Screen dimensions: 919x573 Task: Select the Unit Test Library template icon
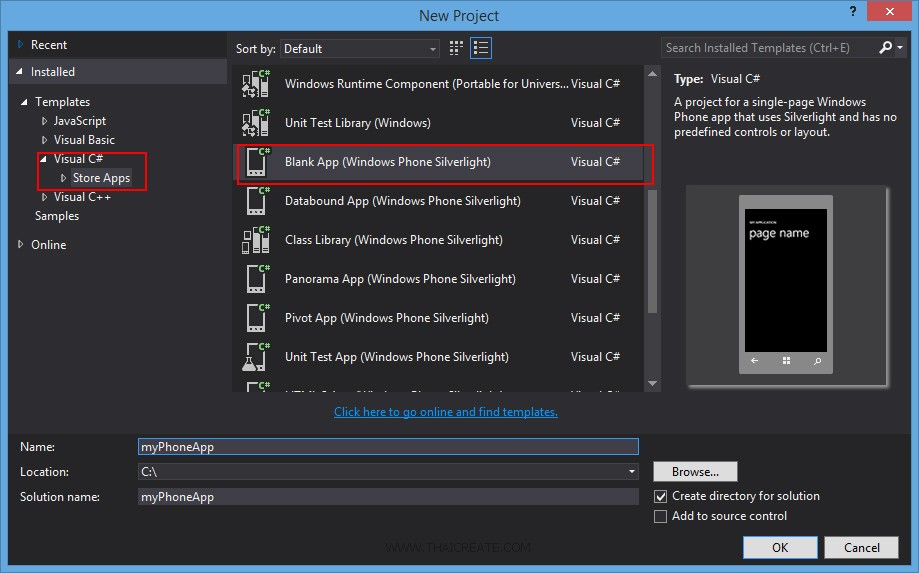coord(256,123)
